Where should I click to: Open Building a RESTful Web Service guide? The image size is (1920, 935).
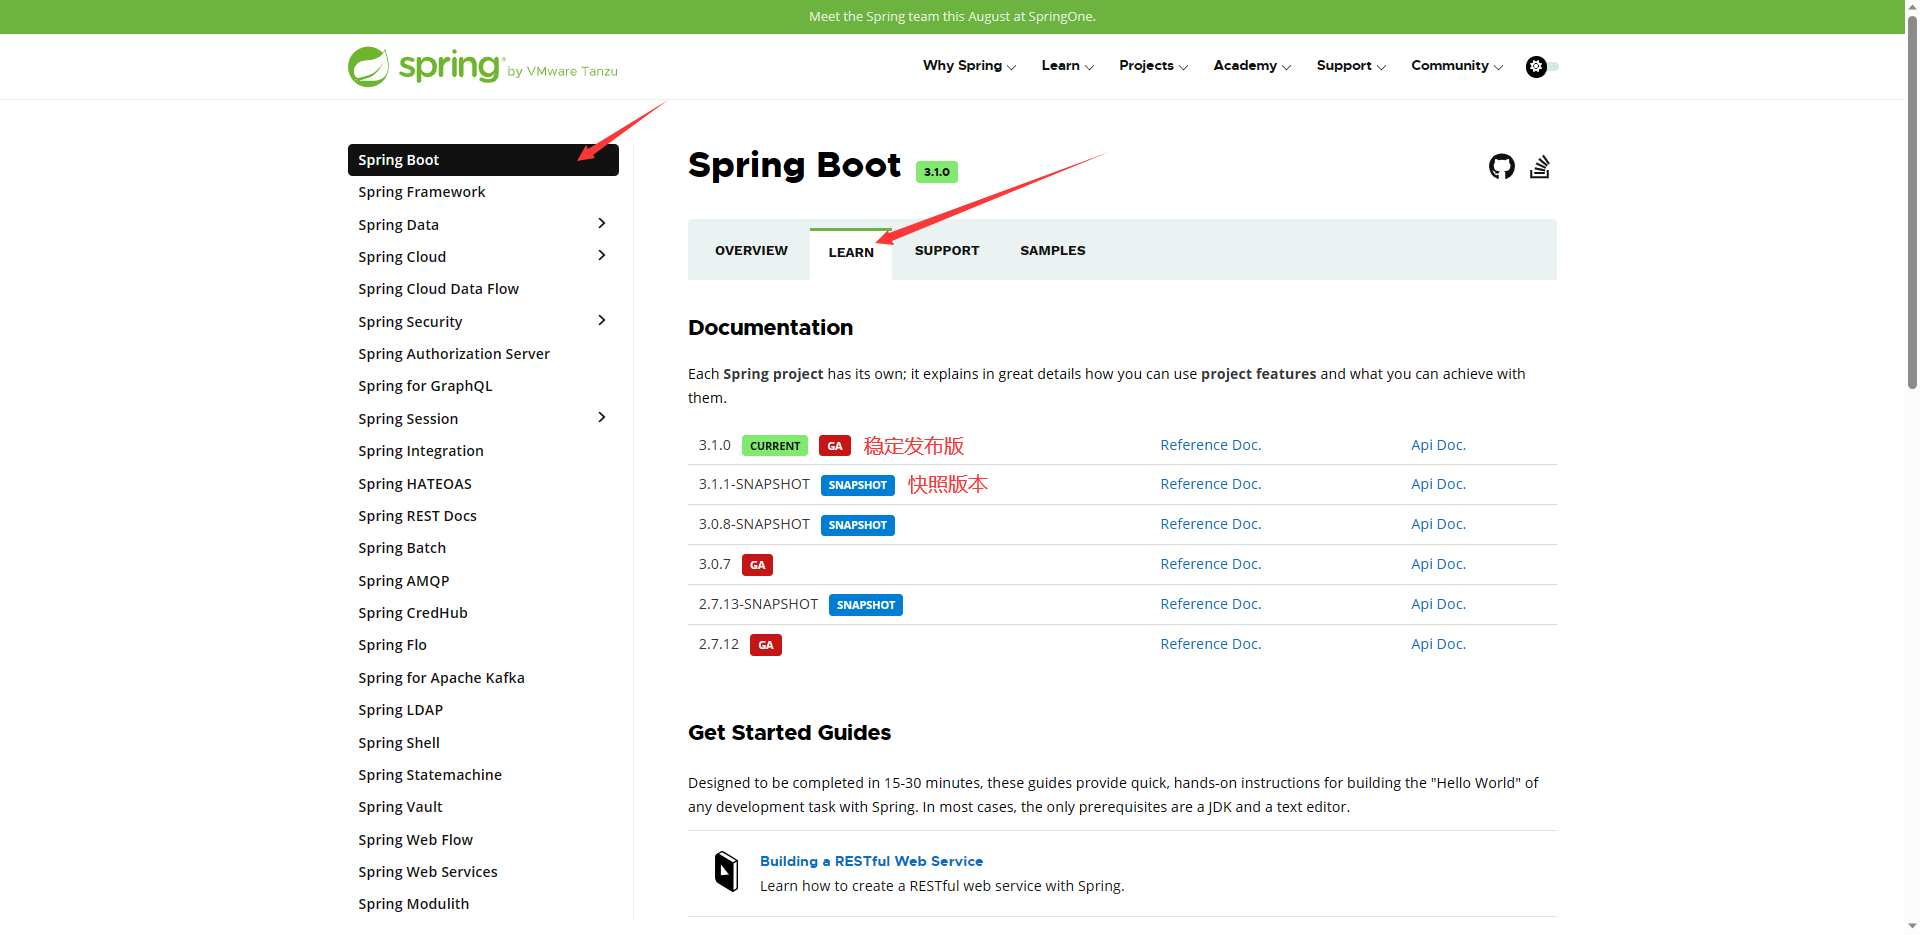(x=871, y=861)
